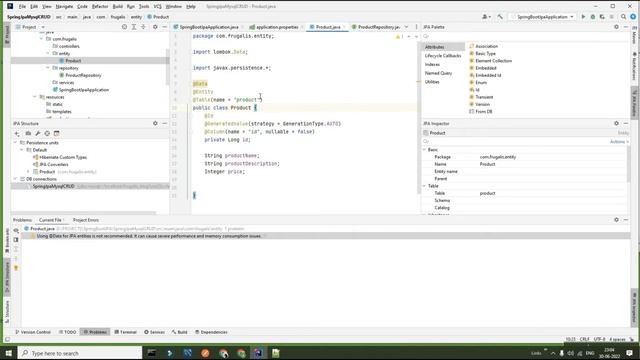Click the calendar-like icon in JPA Structure toolbar
The width and height of the screenshot is (640, 360).
[x=57, y=133]
